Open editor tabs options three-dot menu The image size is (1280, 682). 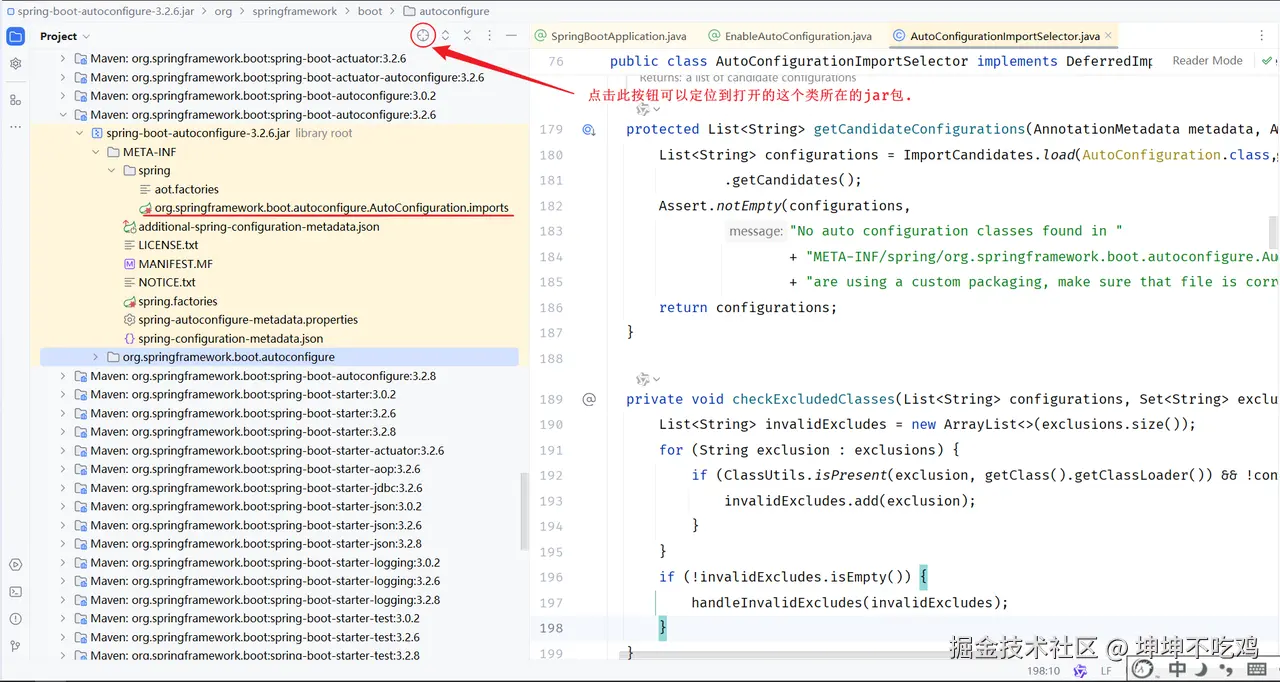1262,35
